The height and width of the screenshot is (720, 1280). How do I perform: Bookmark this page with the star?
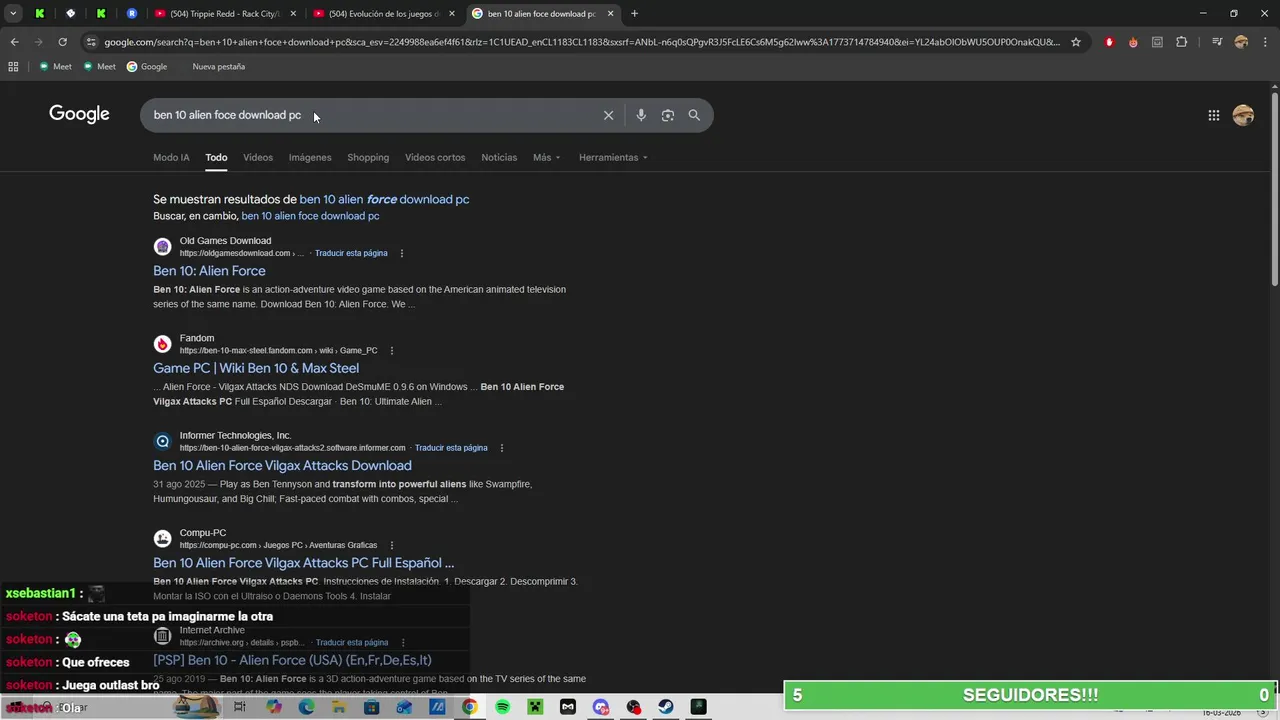1076,42
